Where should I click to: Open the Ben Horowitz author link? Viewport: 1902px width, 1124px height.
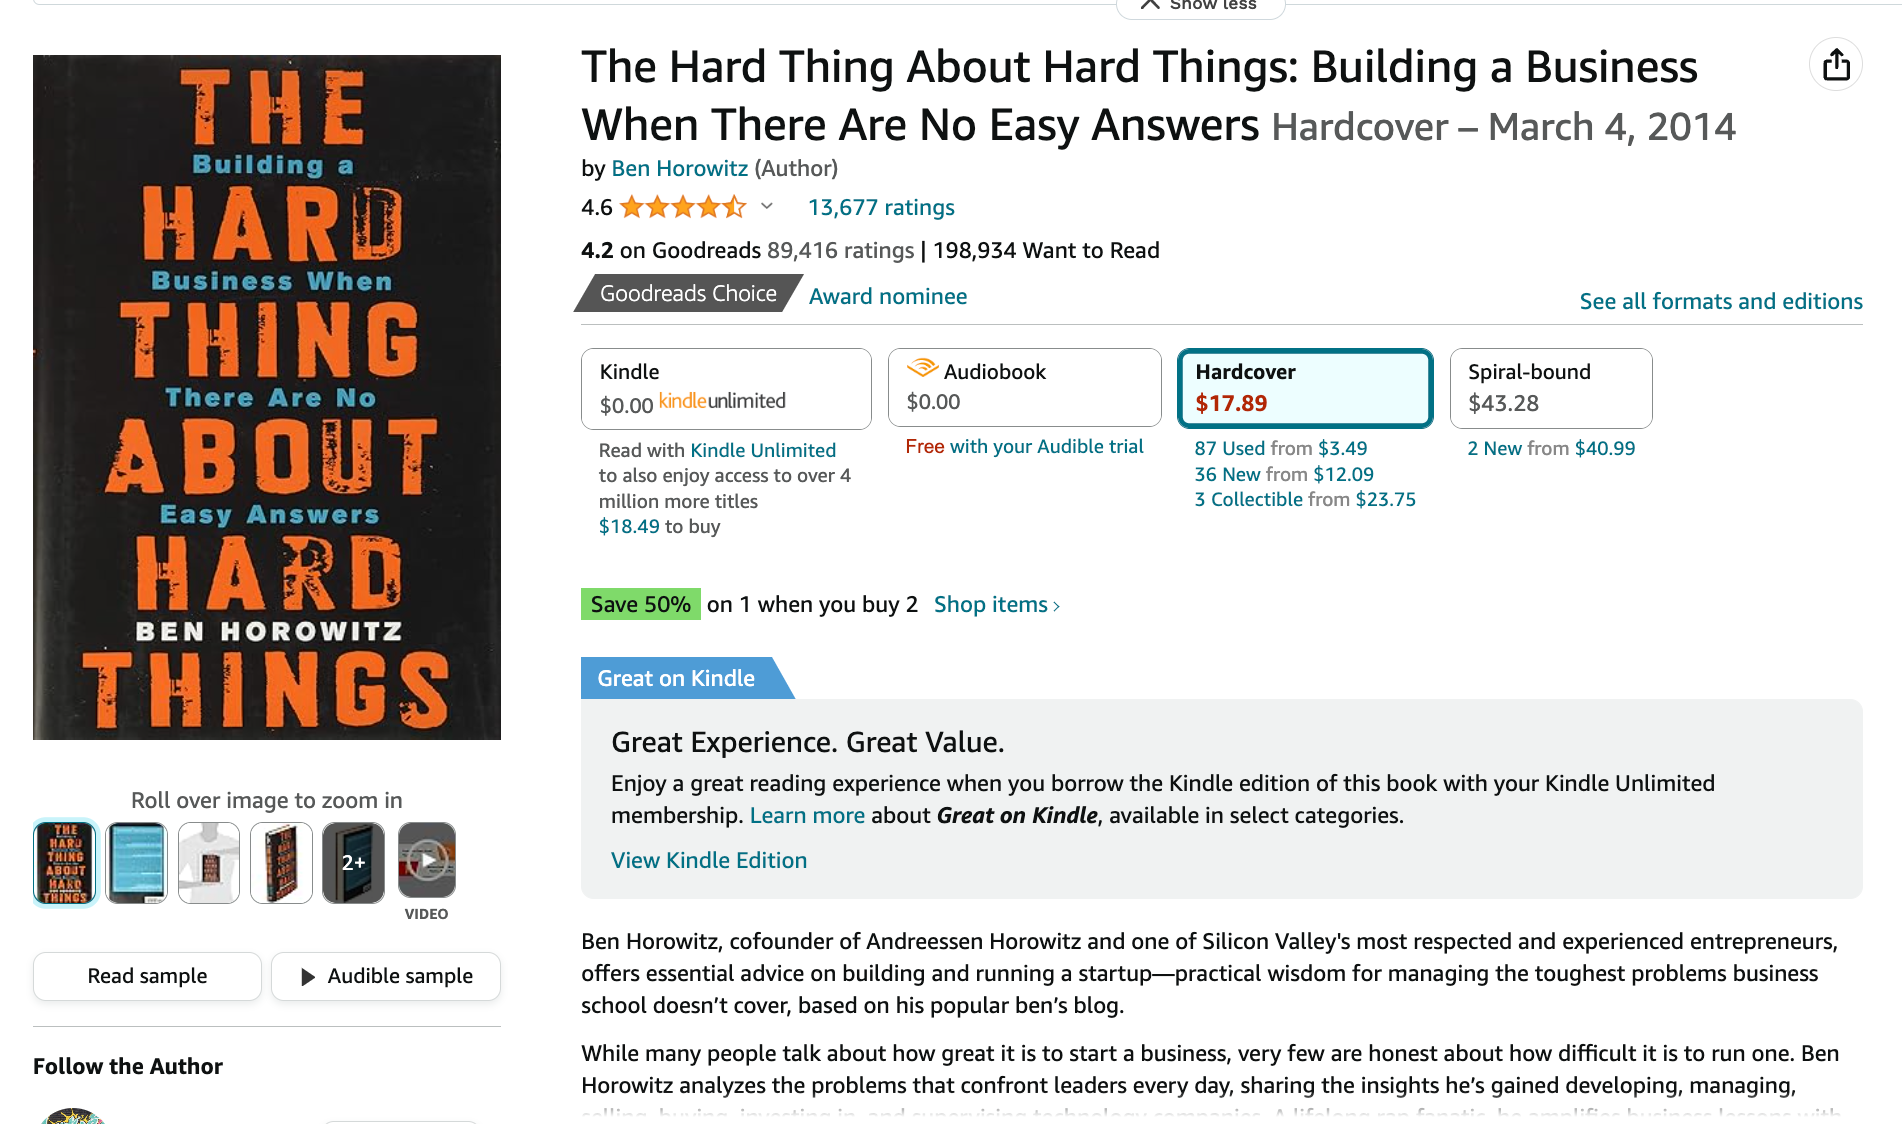680,168
